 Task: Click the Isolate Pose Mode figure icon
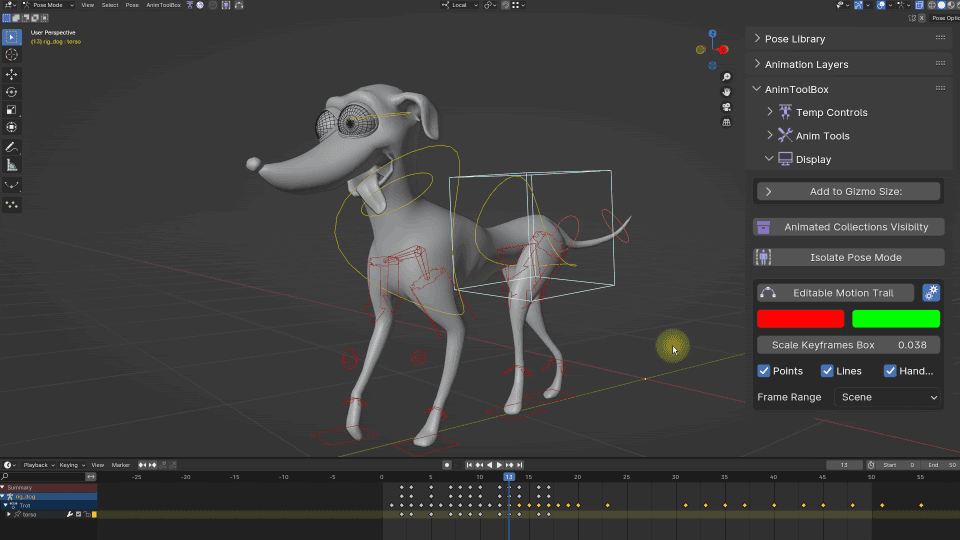point(763,257)
